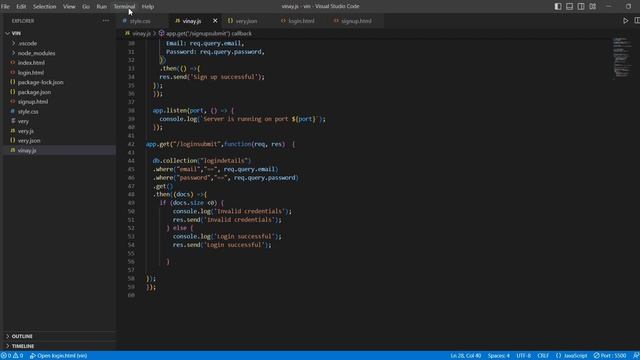Image resolution: width=640 pixels, height=360 pixels.
Task: Change indentation via 'Spaces: 4'
Action: pos(498,356)
